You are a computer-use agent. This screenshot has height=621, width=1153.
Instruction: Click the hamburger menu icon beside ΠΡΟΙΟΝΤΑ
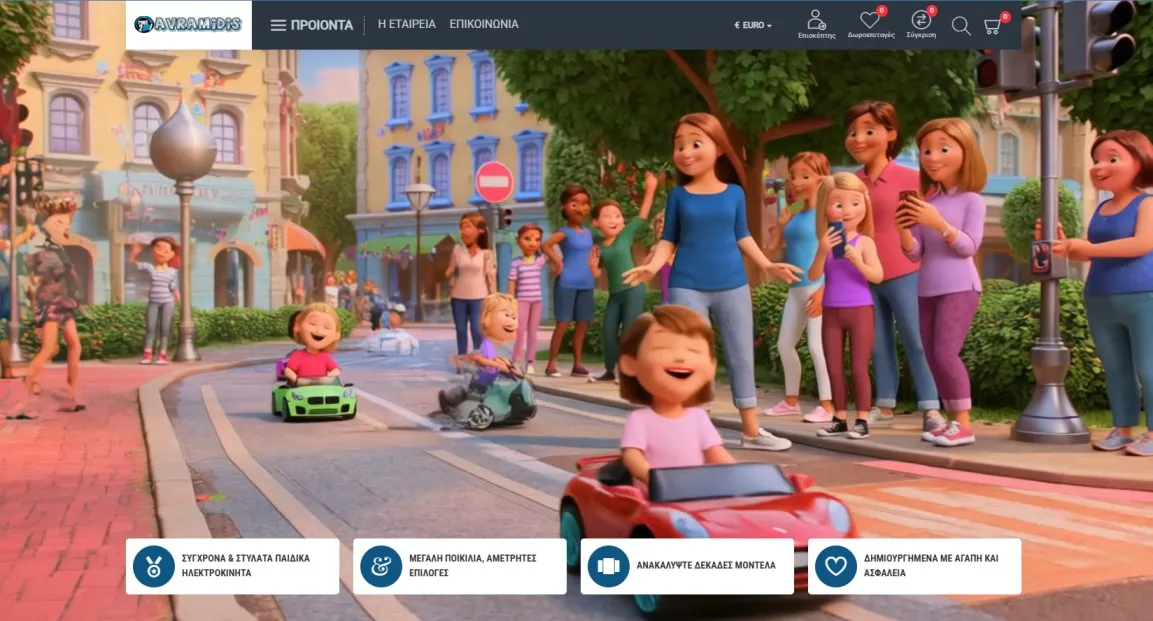coord(278,24)
